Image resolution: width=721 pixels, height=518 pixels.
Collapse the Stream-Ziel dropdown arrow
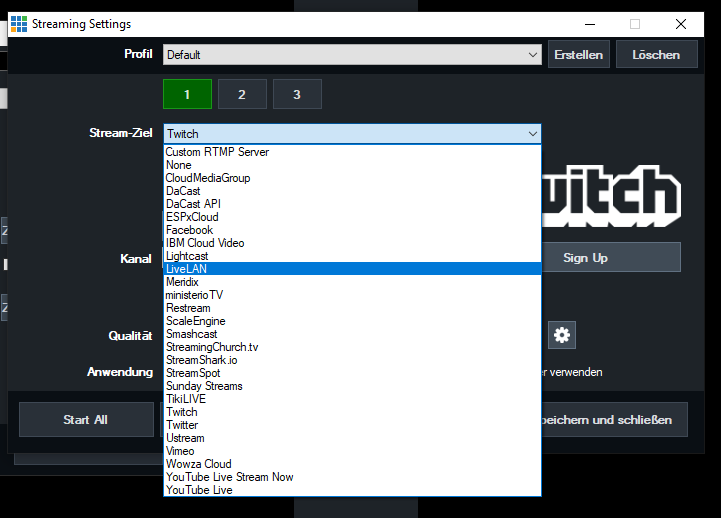coord(532,134)
